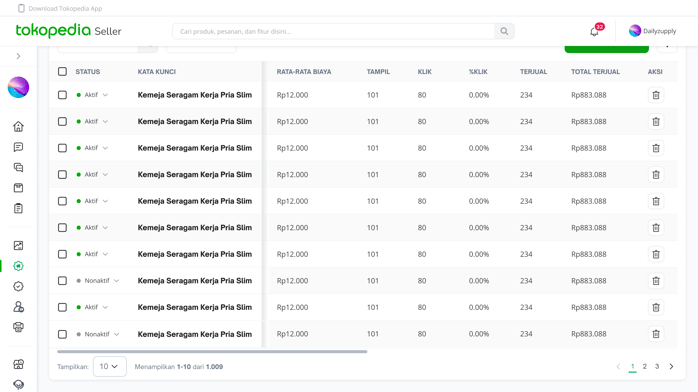Image resolution: width=698 pixels, height=392 pixels.
Task: Open the Chat icon in the sidebar
Action: pyautogui.click(x=18, y=147)
